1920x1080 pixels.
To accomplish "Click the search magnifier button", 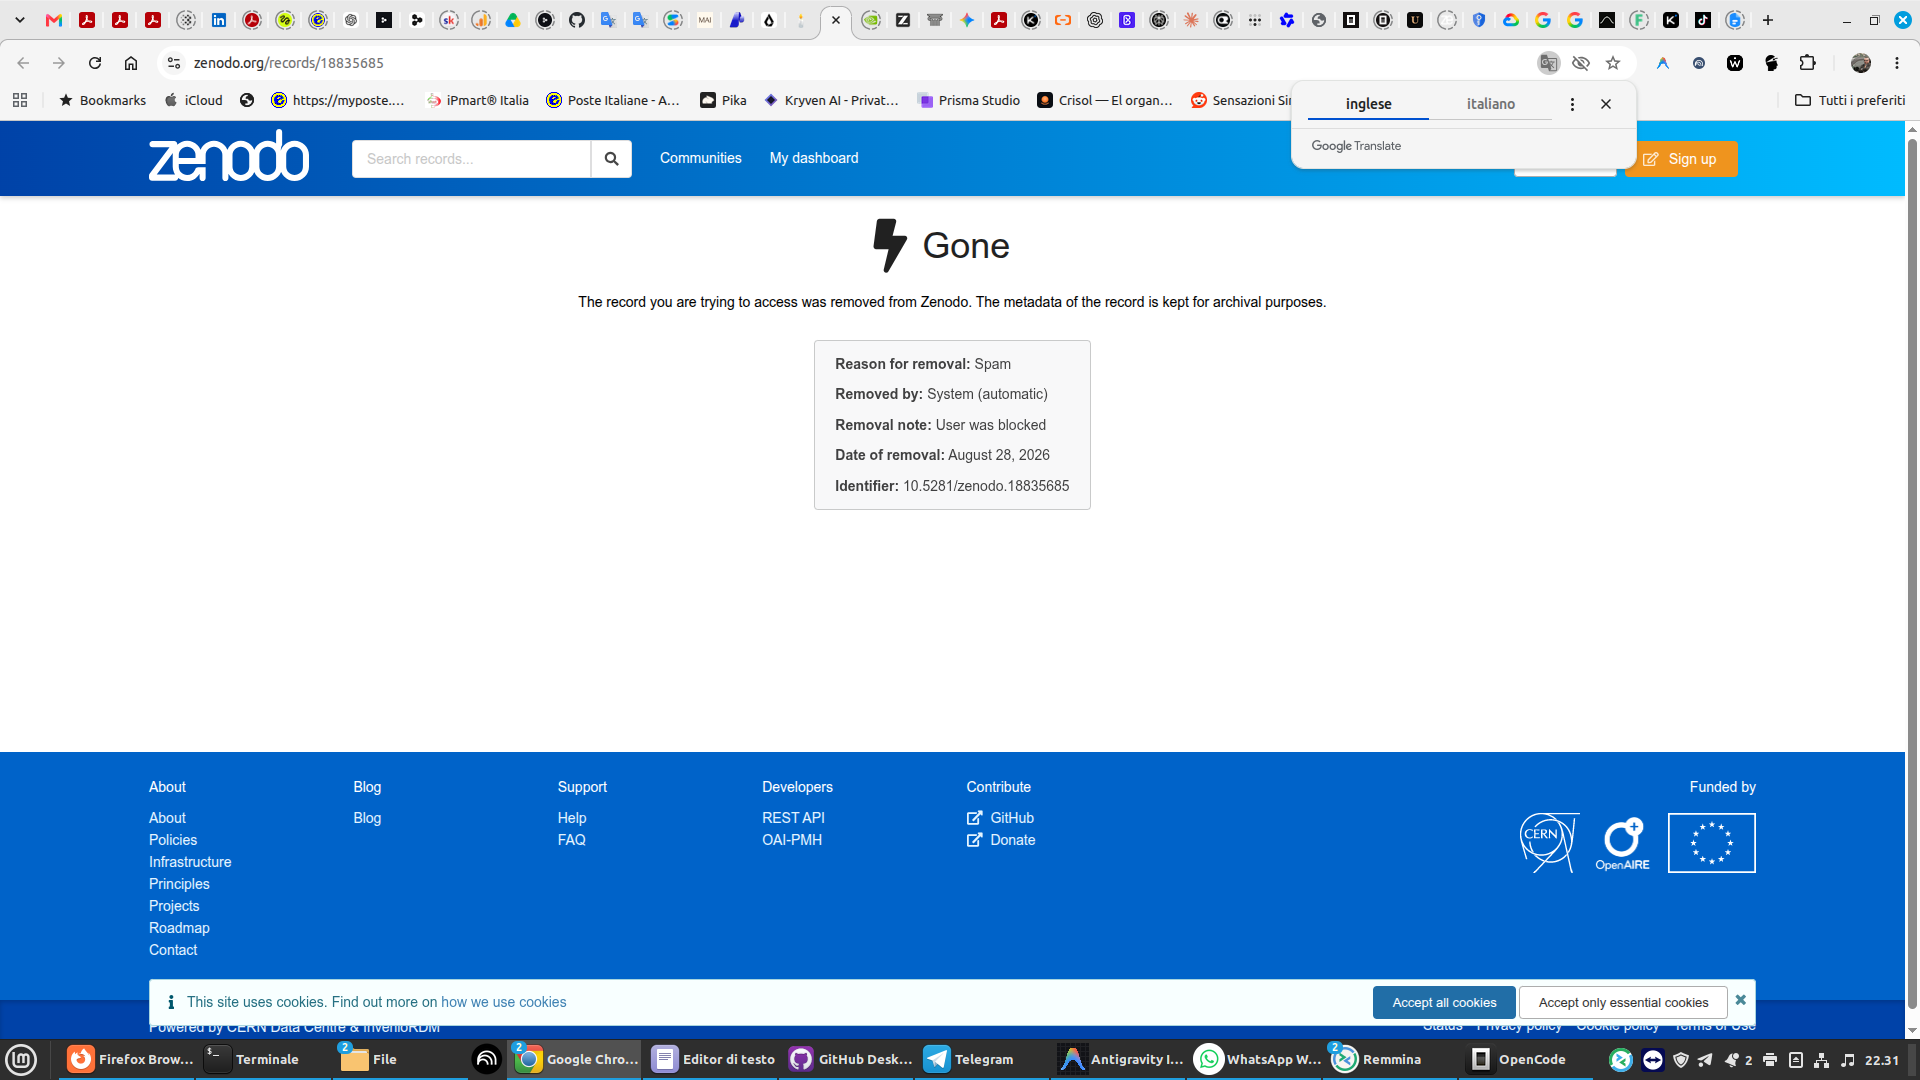I will 611,159.
